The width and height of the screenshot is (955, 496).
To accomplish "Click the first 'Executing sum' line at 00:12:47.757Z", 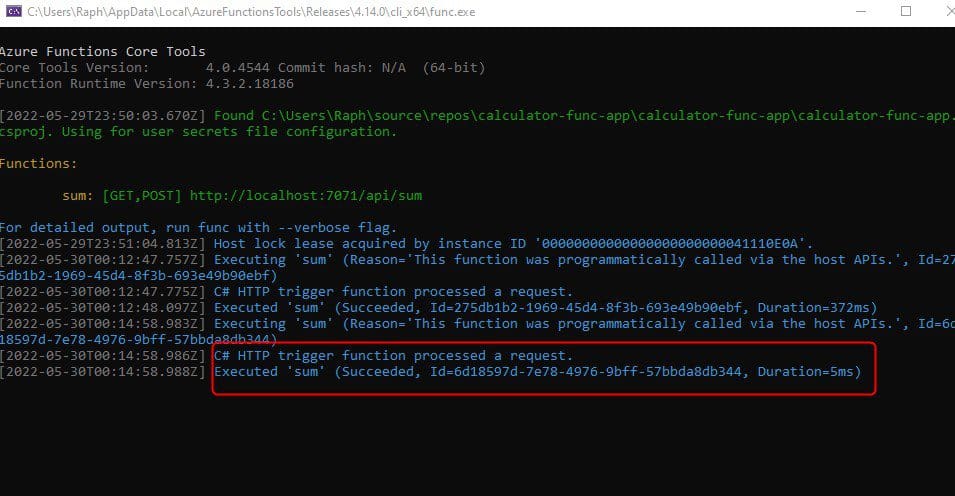I will [478, 260].
